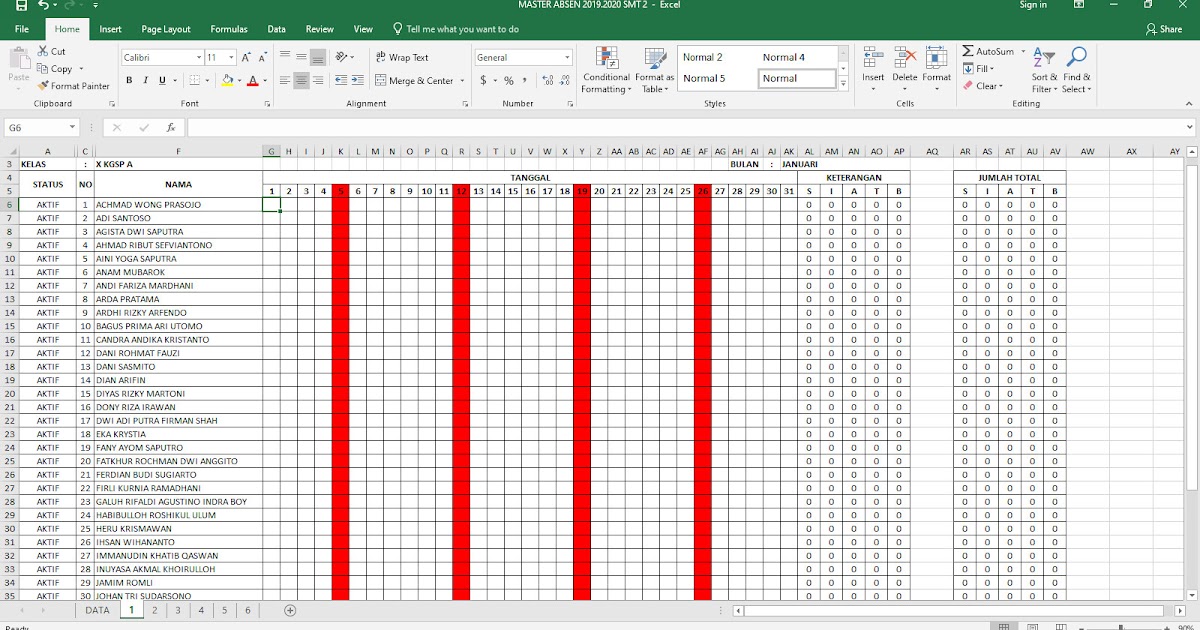The width and height of the screenshot is (1200, 630).
Task: Apply the Comma Style format
Action: click(x=525, y=80)
